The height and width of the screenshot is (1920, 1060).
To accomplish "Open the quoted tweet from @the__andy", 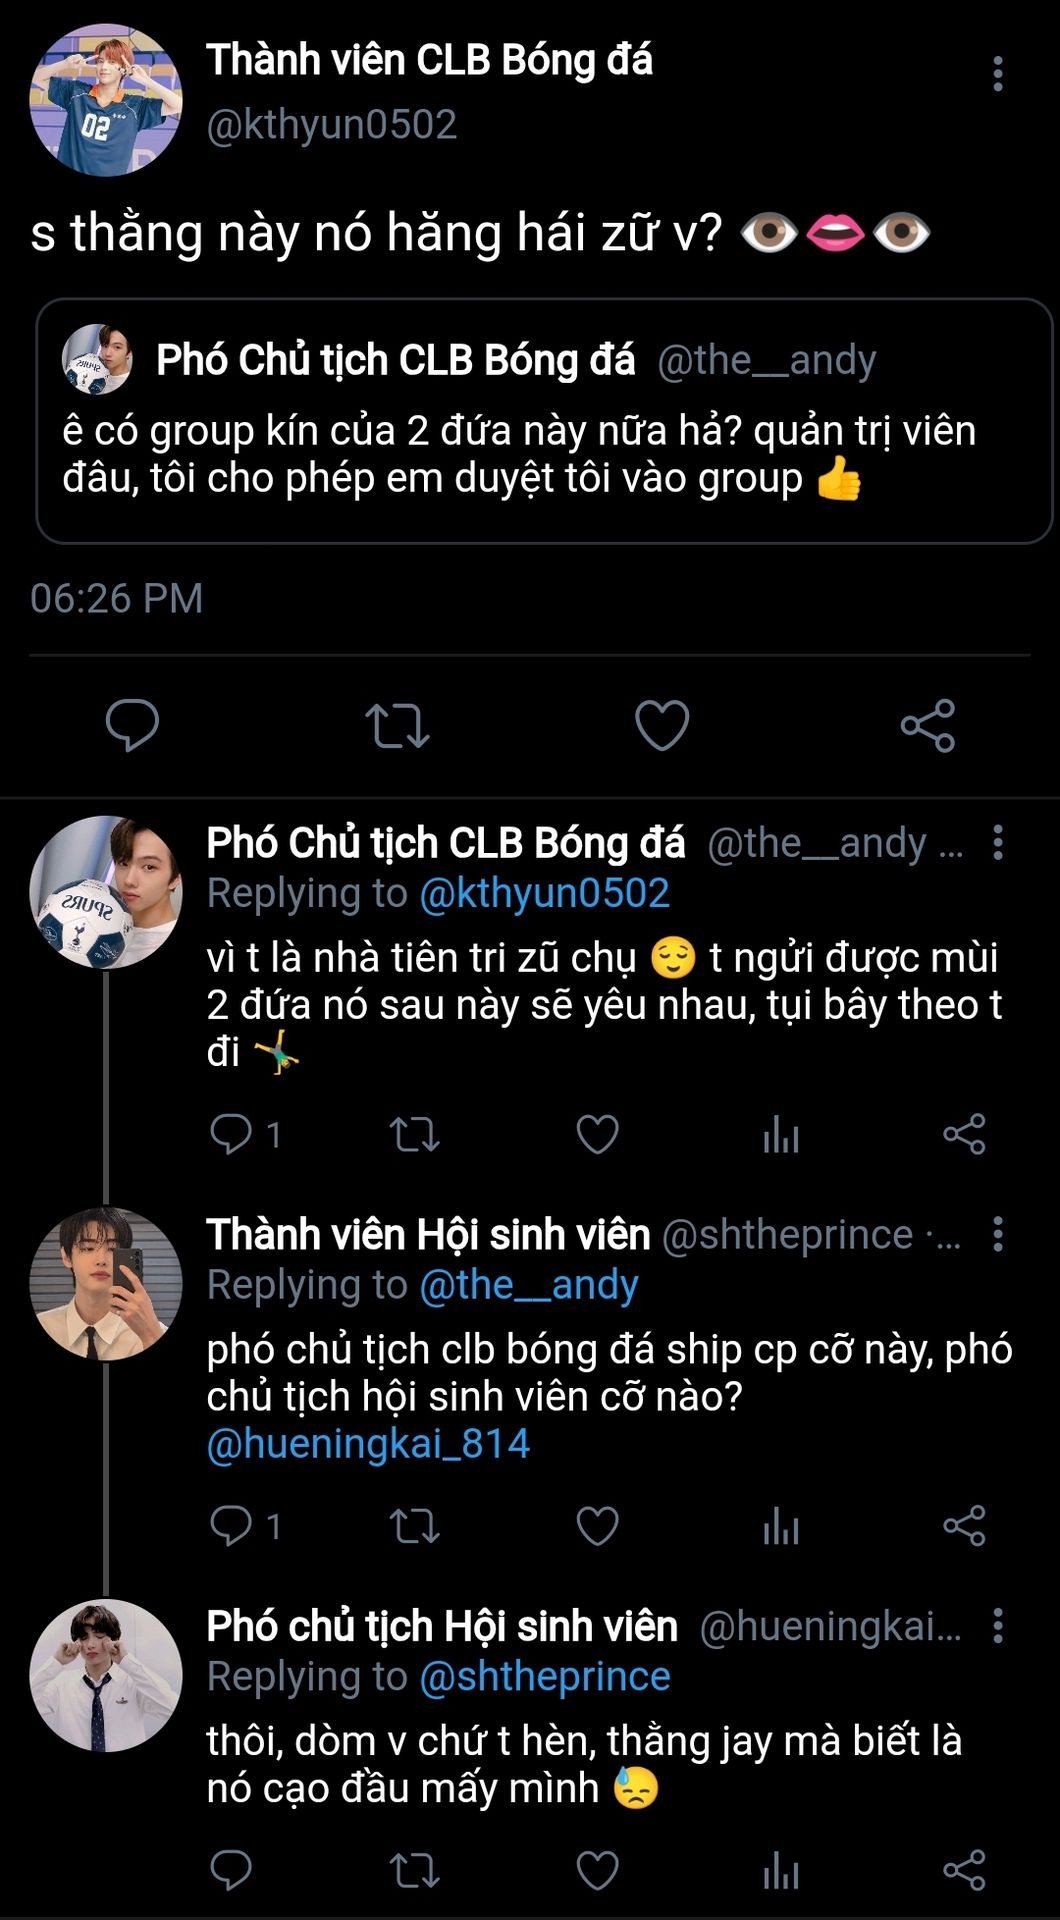I will (x=544, y=421).
